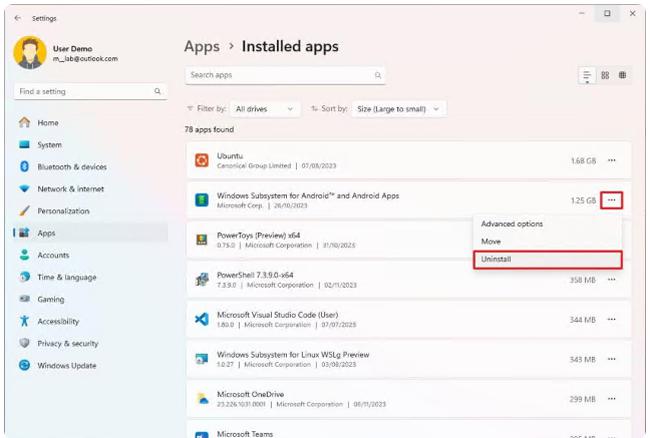The height and width of the screenshot is (438, 650).
Task: Click the Find a setting box
Action: point(88,92)
